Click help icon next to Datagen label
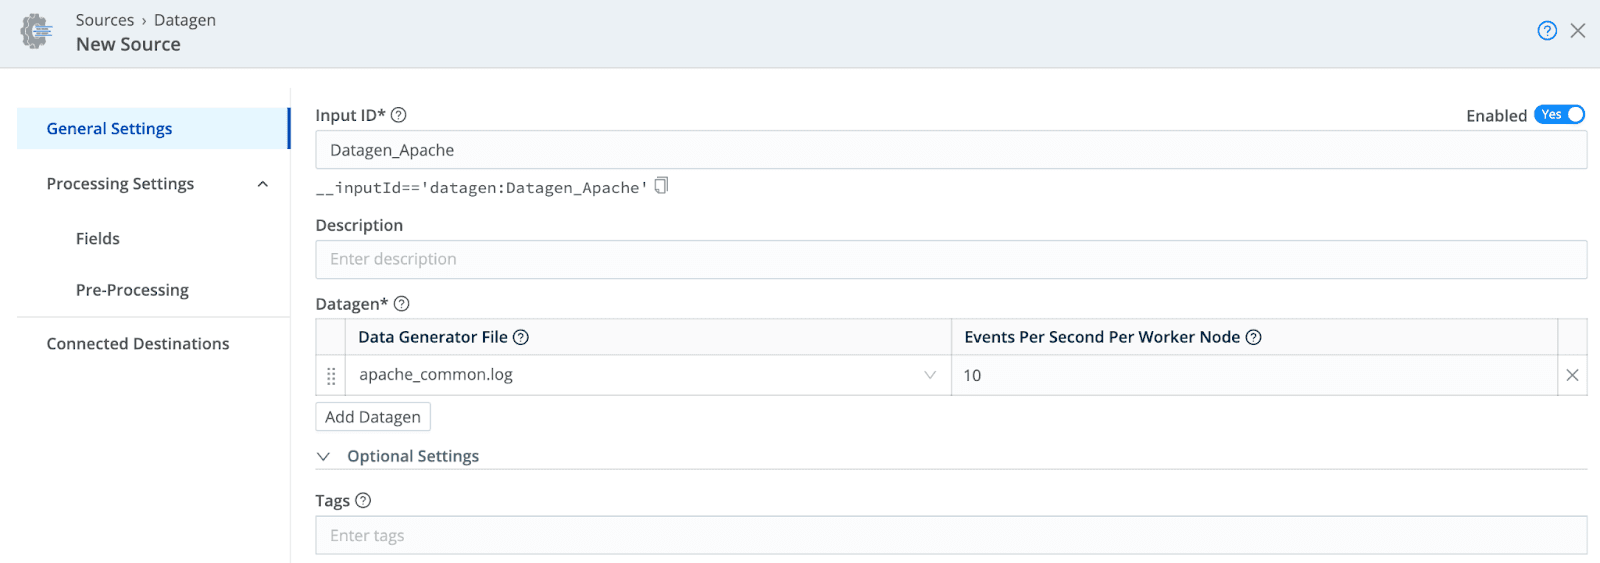Viewport: 1600px width, 563px height. click(x=402, y=304)
